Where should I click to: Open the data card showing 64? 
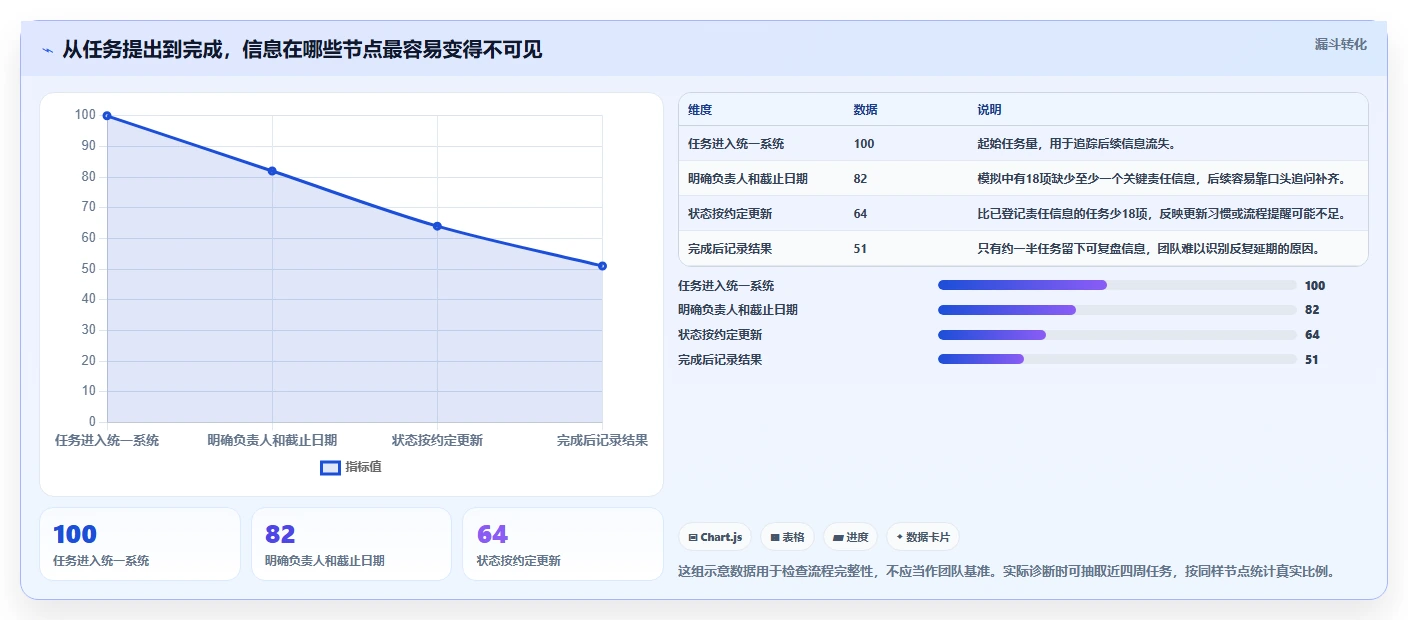pyautogui.click(x=563, y=544)
